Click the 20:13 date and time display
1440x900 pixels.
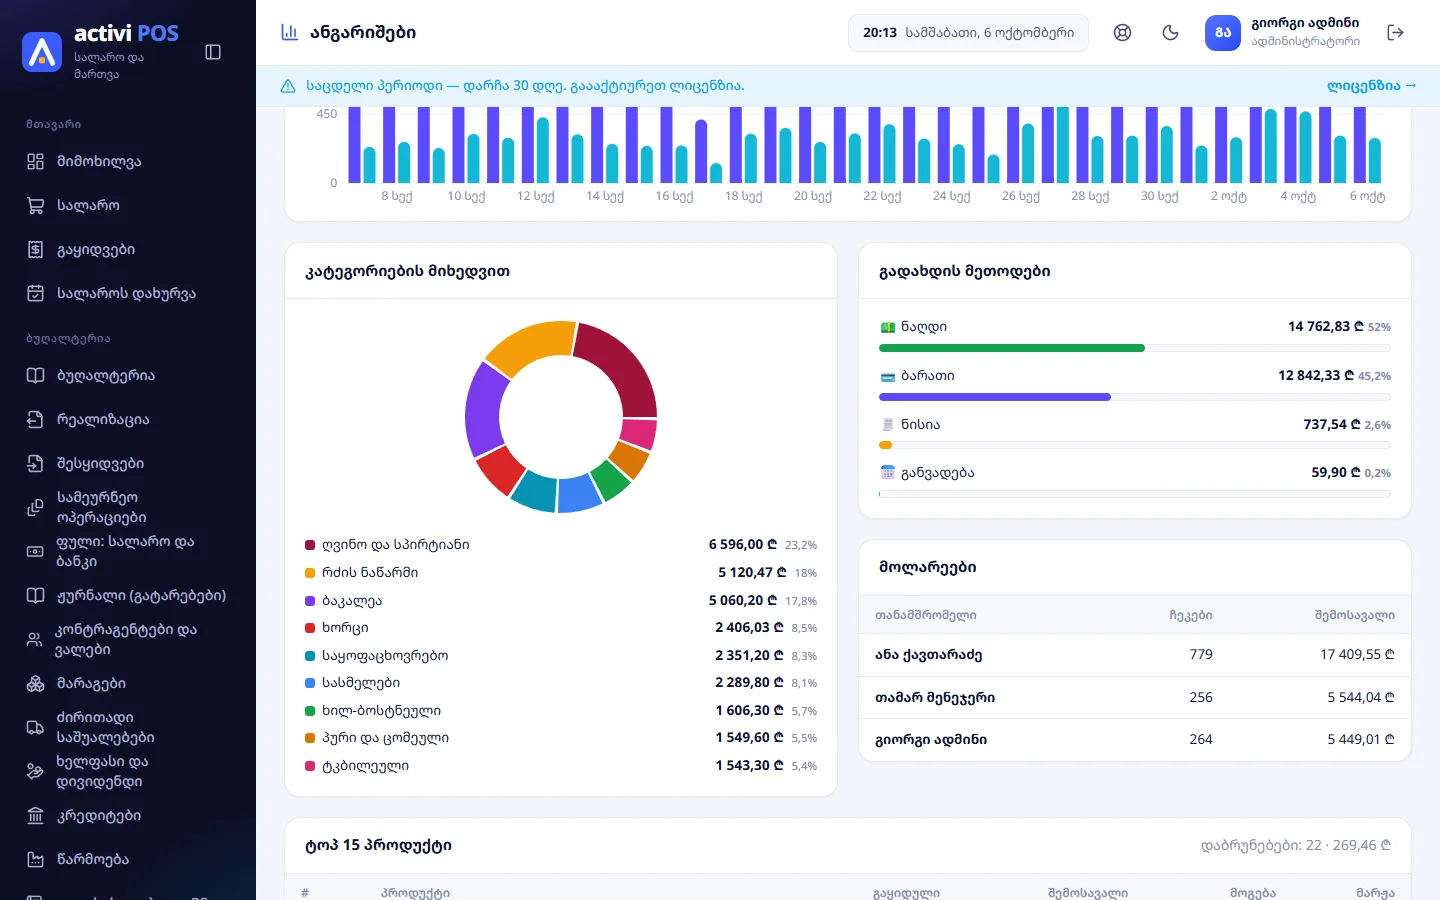pos(968,33)
